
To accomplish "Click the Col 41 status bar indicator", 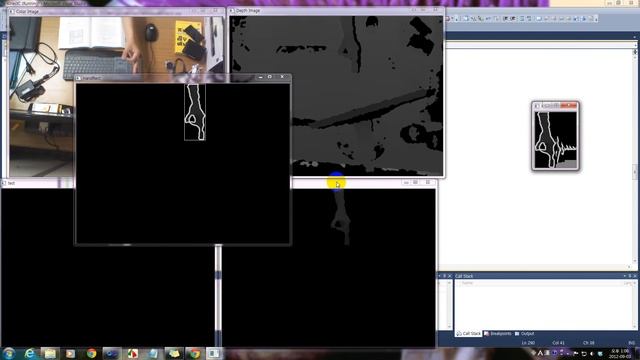I will [x=558, y=343].
